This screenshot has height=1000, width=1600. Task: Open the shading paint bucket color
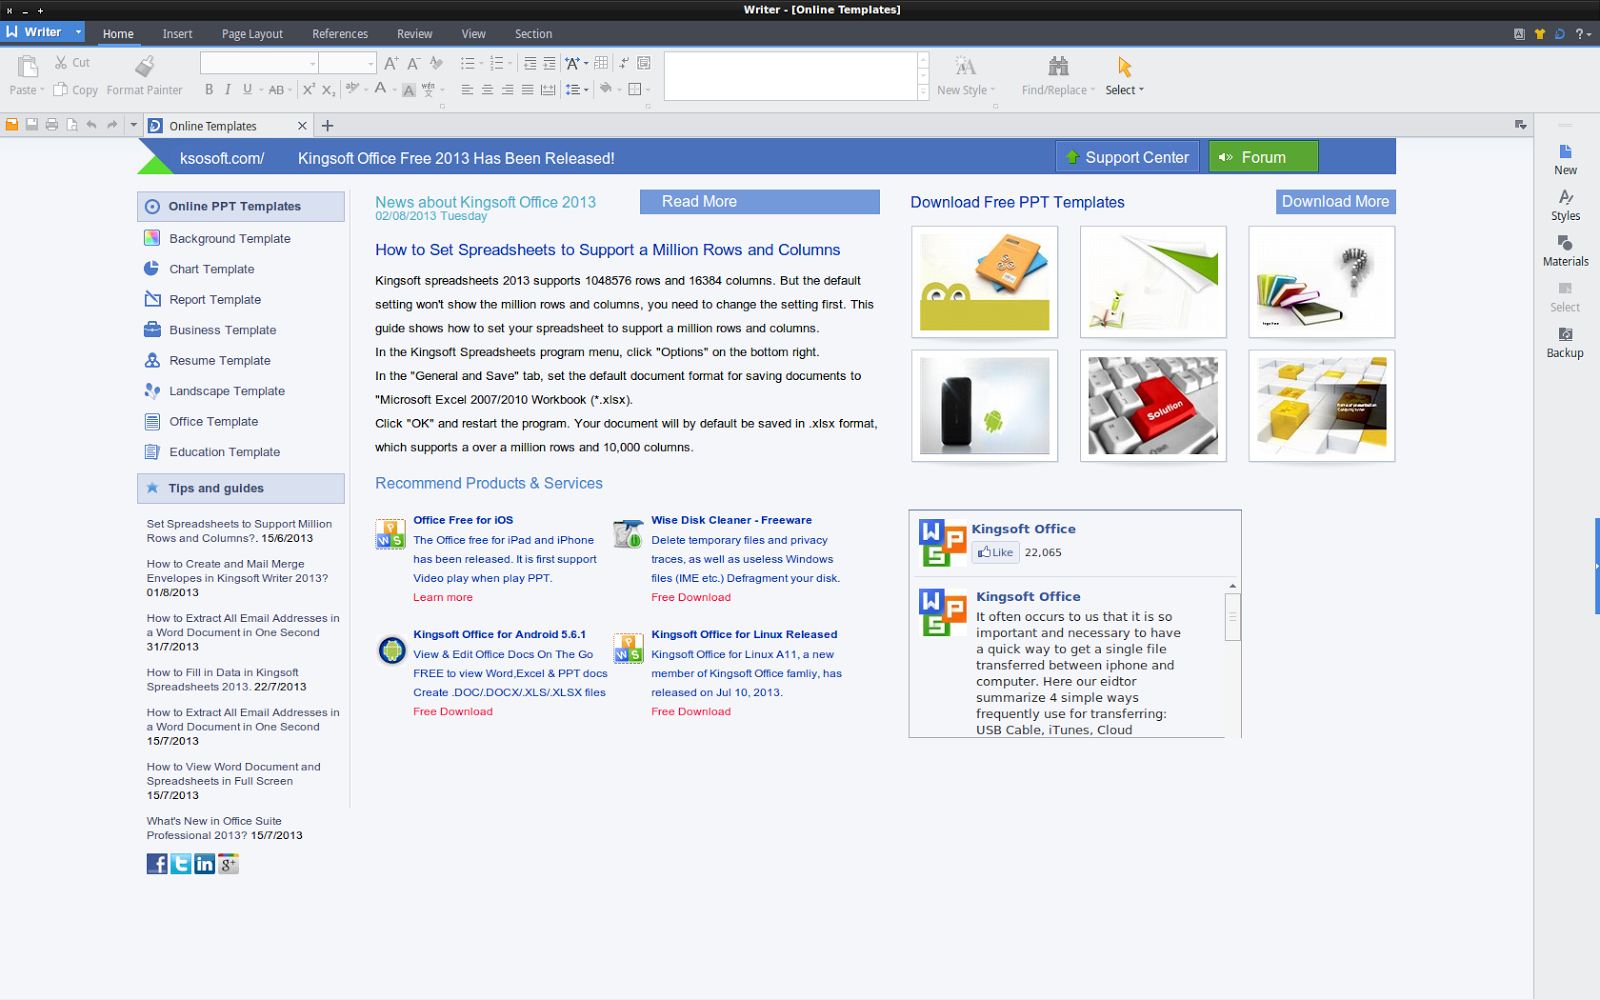pos(605,89)
